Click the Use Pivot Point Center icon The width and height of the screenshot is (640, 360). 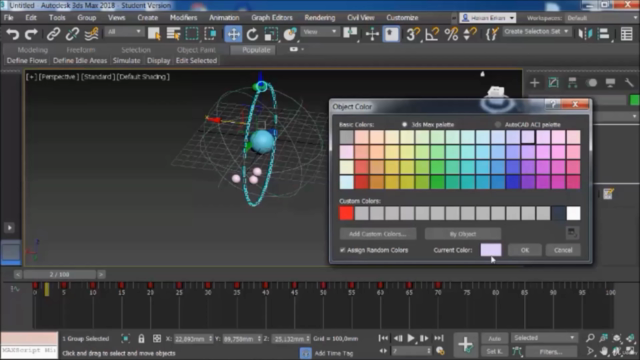click(350, 34)
